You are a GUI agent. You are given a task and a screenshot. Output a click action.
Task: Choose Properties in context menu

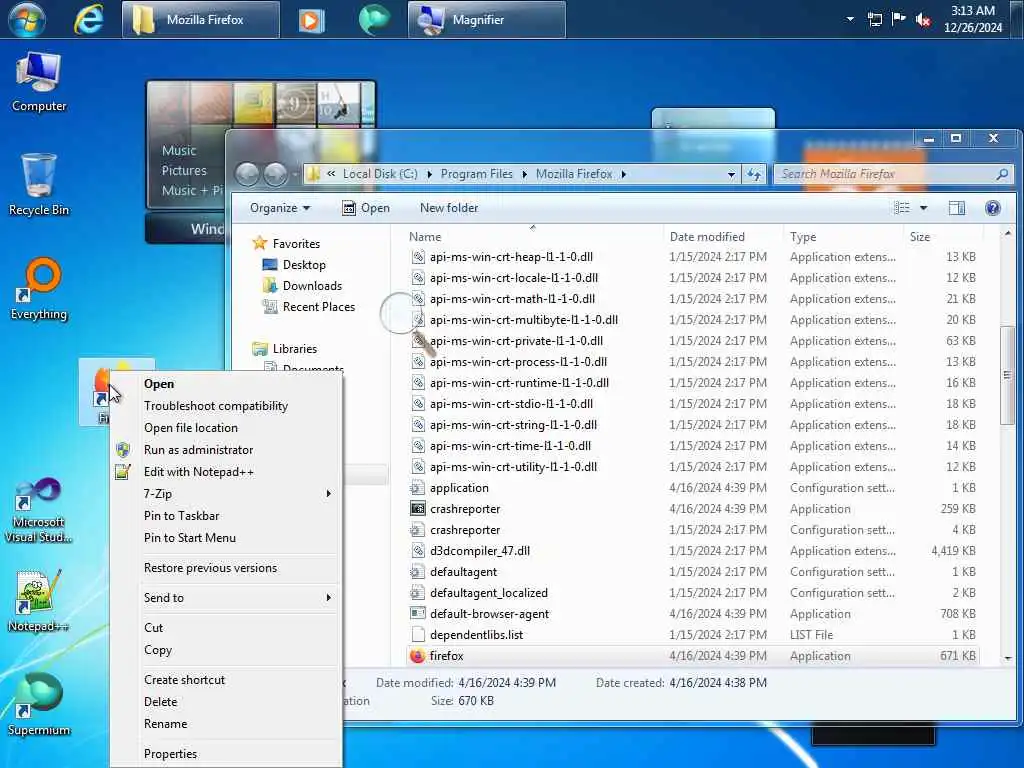[226, 754]
